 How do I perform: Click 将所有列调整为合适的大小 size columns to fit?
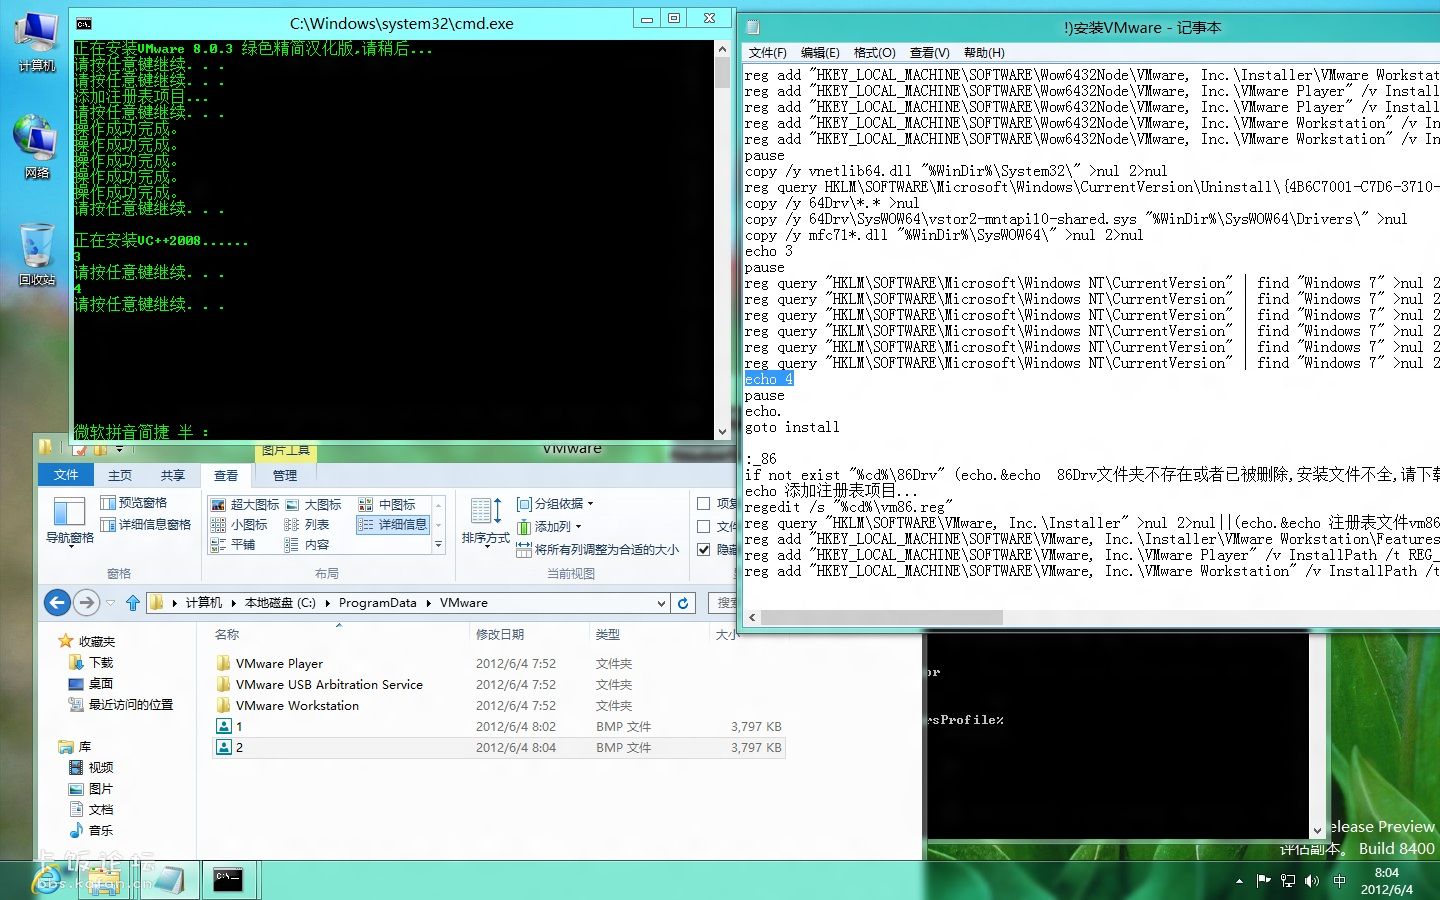(x=597, y=549)
